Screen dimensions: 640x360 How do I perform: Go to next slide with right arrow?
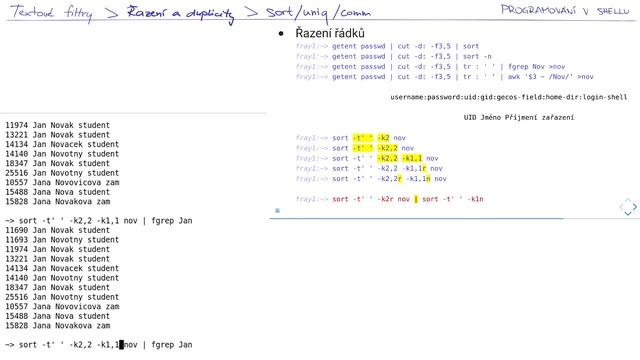coord(635,207)
